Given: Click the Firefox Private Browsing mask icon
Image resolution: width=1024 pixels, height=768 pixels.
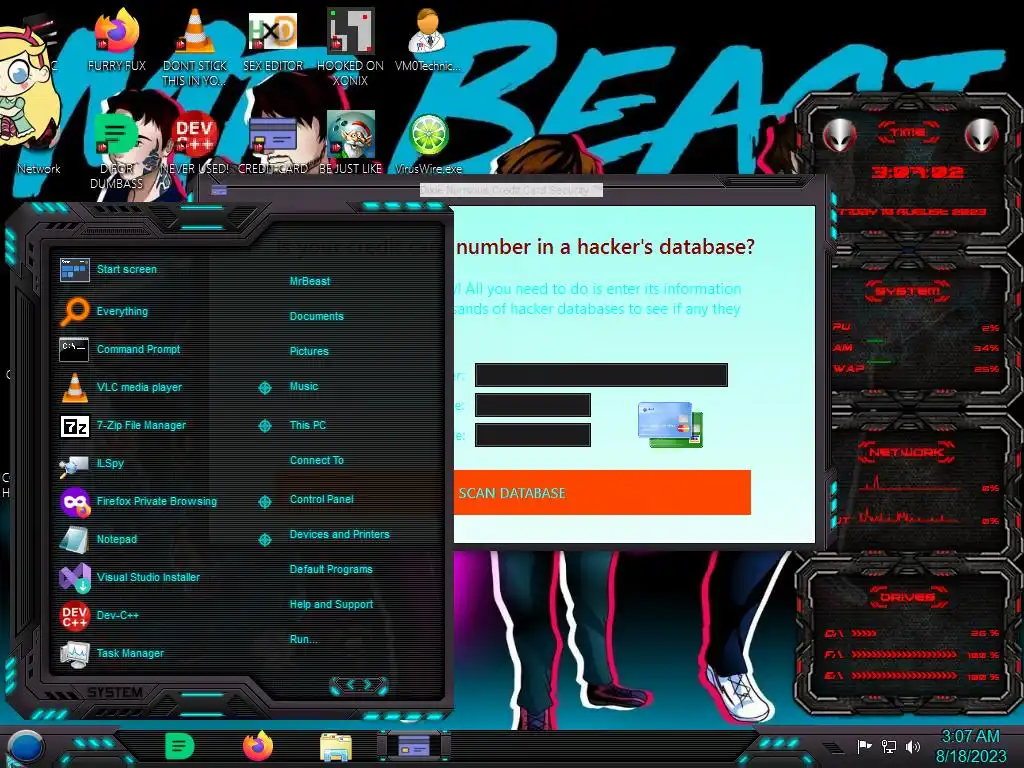Looking at the screenshot, I should [x=74, y=502].
